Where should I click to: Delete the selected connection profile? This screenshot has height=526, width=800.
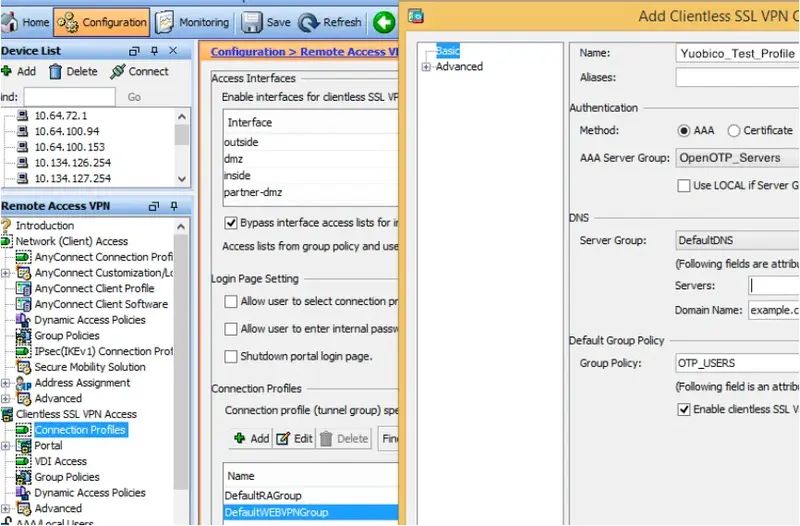tap(344, 439)
